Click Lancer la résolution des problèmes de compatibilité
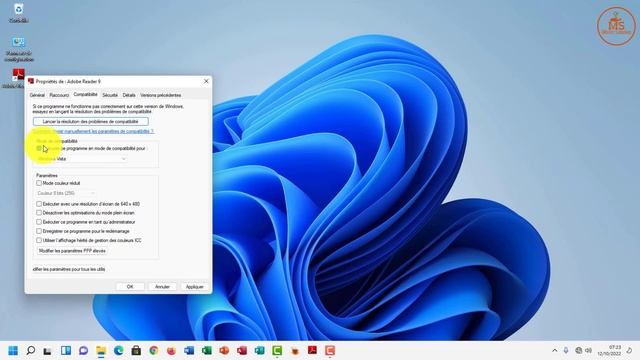Image resolution: width=640 pixels, height=360 pixels. tap(91, 122)
